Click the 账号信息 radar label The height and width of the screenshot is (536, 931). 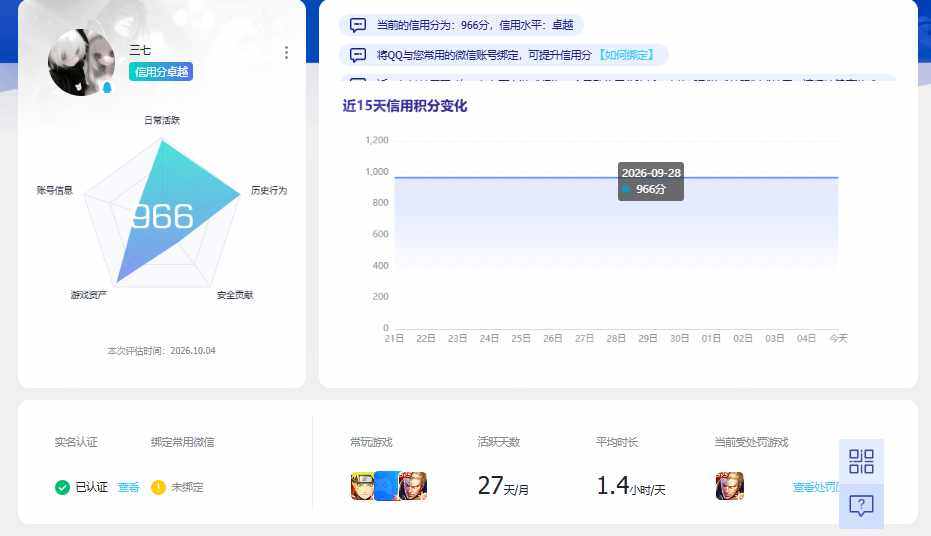[x=55, y=190]
